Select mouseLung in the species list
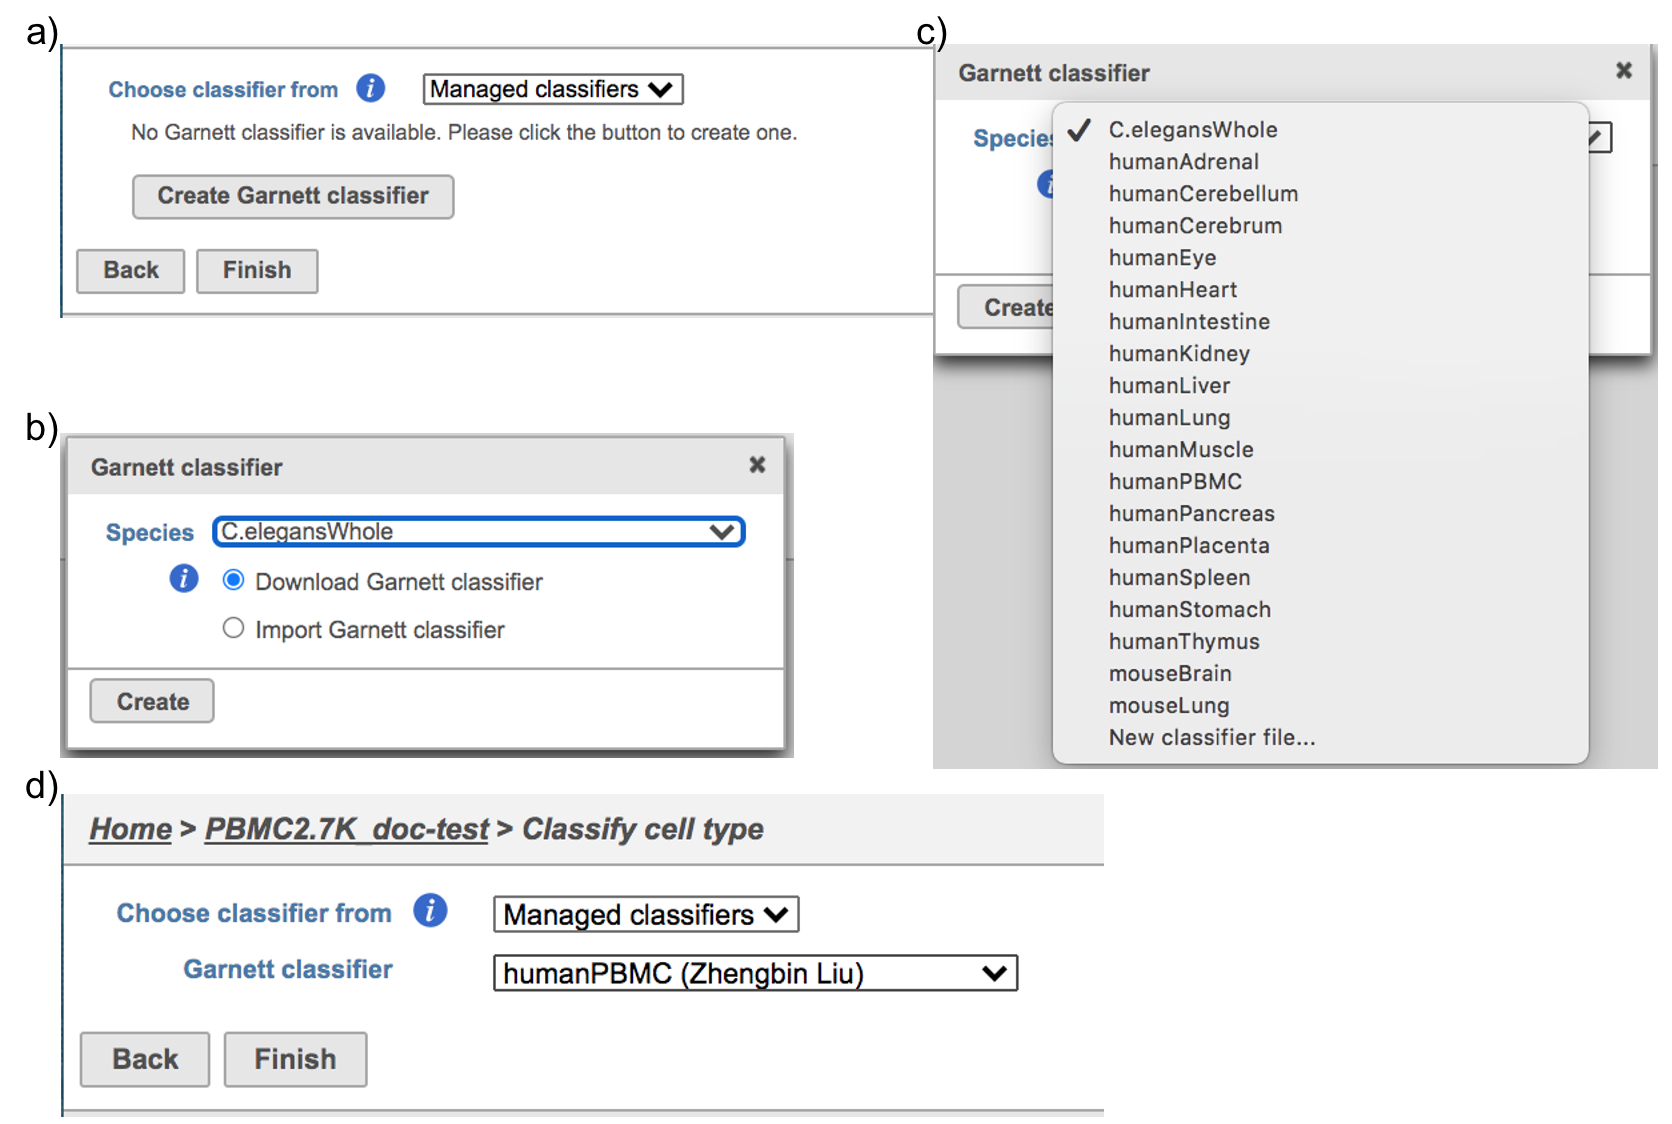 click(1168, 706)
